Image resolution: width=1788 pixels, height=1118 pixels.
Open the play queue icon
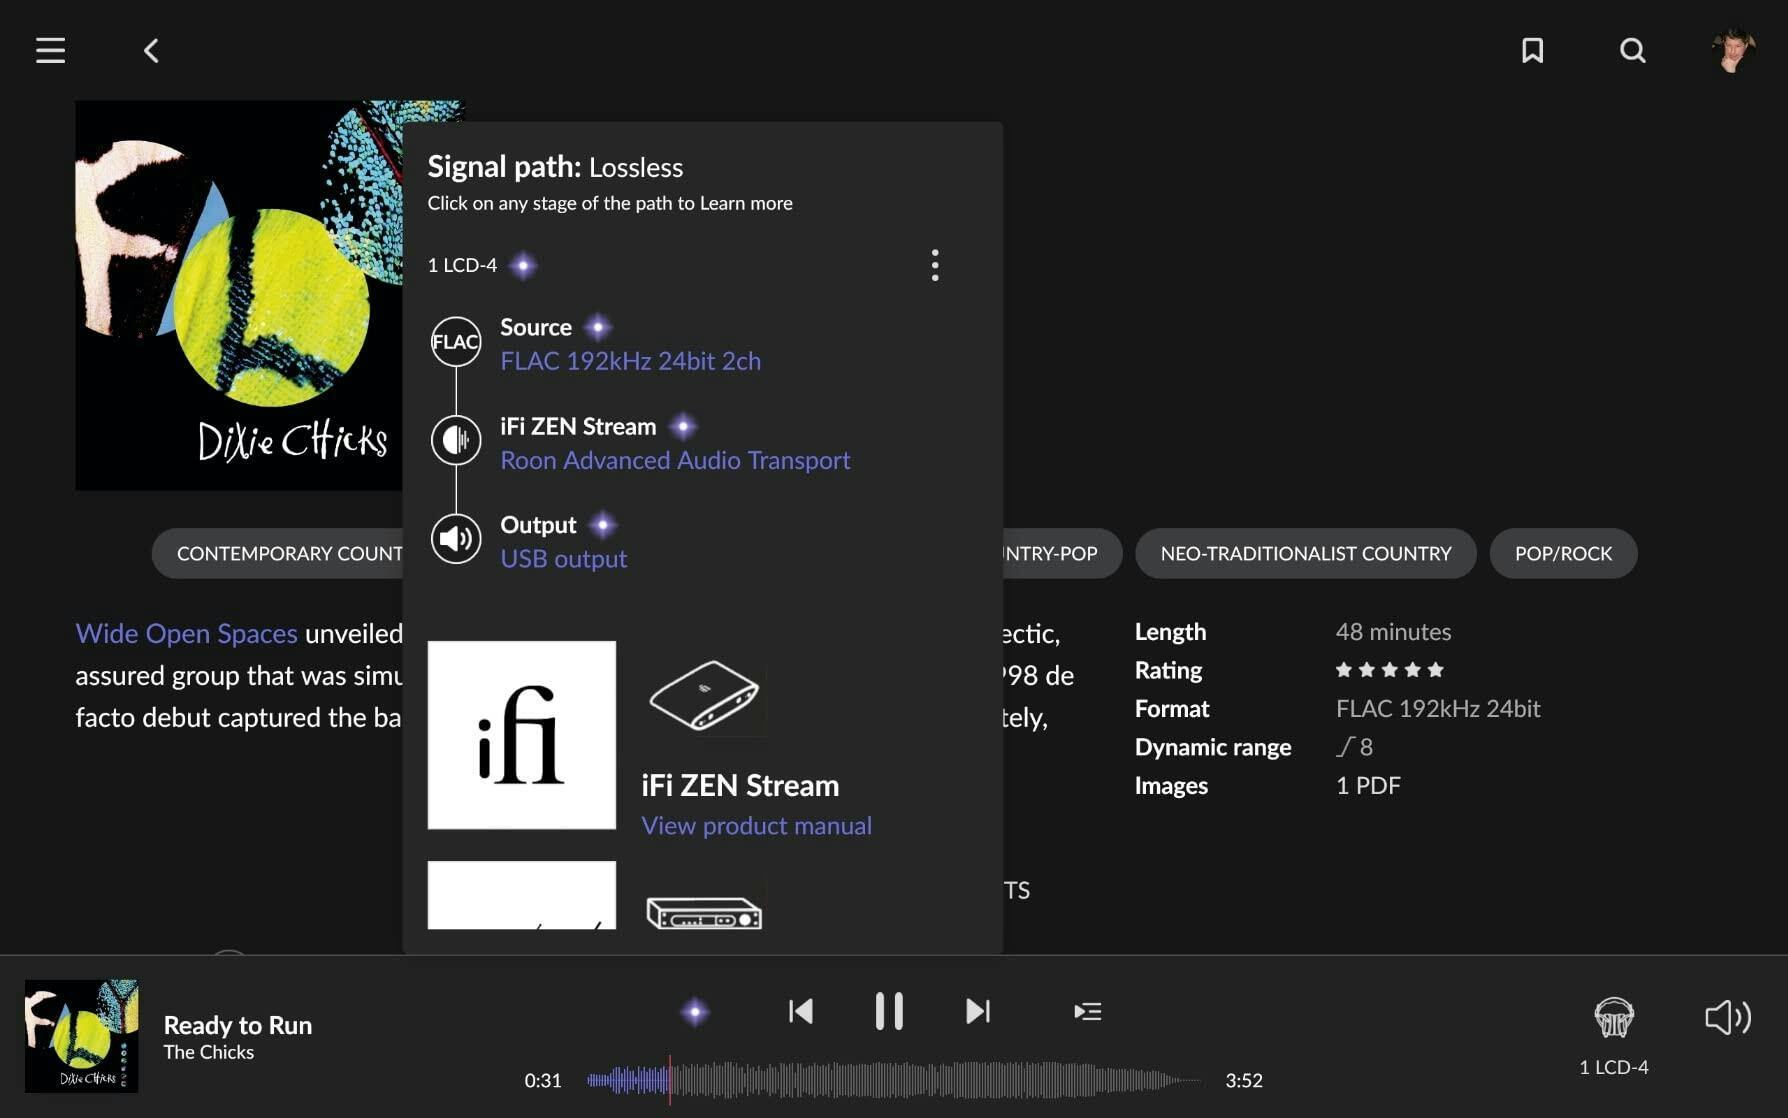click(x=1087, y=1012)
